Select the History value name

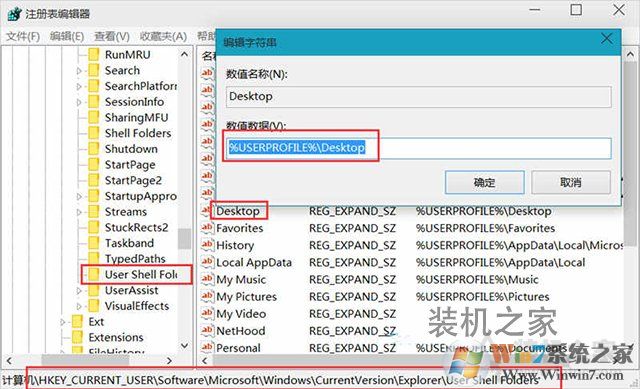coord(235,245)
